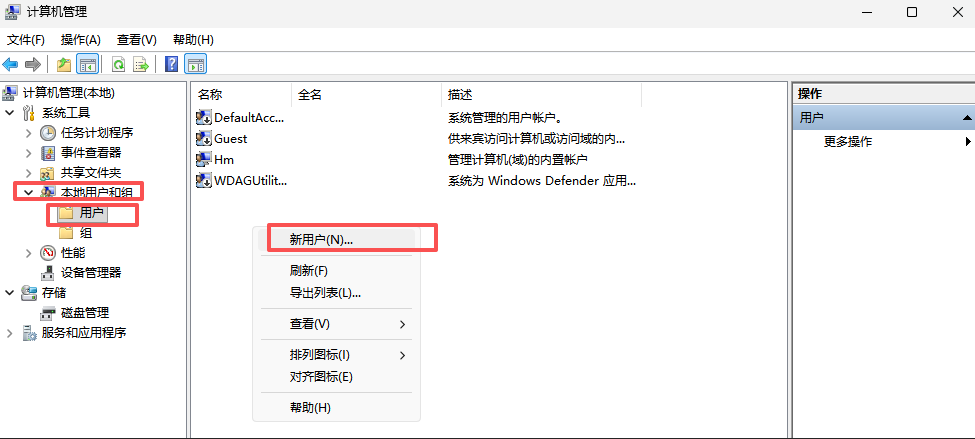The width and height of the screenshot is (975, 439).
Task: Click the blue Back arrow in toolbar
Action: click(x=11, y=65)
